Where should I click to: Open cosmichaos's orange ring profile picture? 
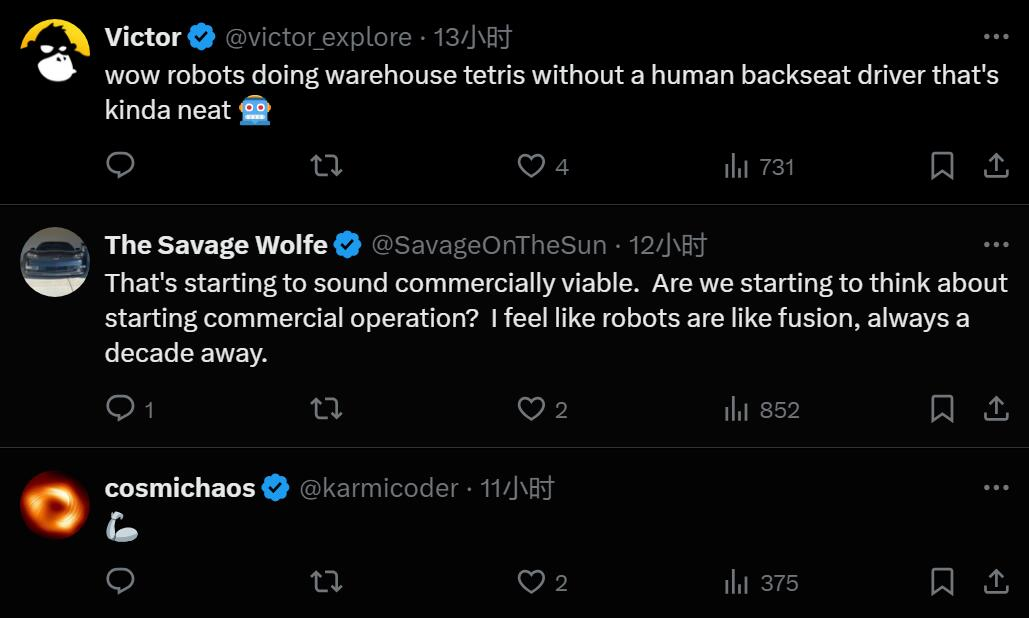(54, 505)
